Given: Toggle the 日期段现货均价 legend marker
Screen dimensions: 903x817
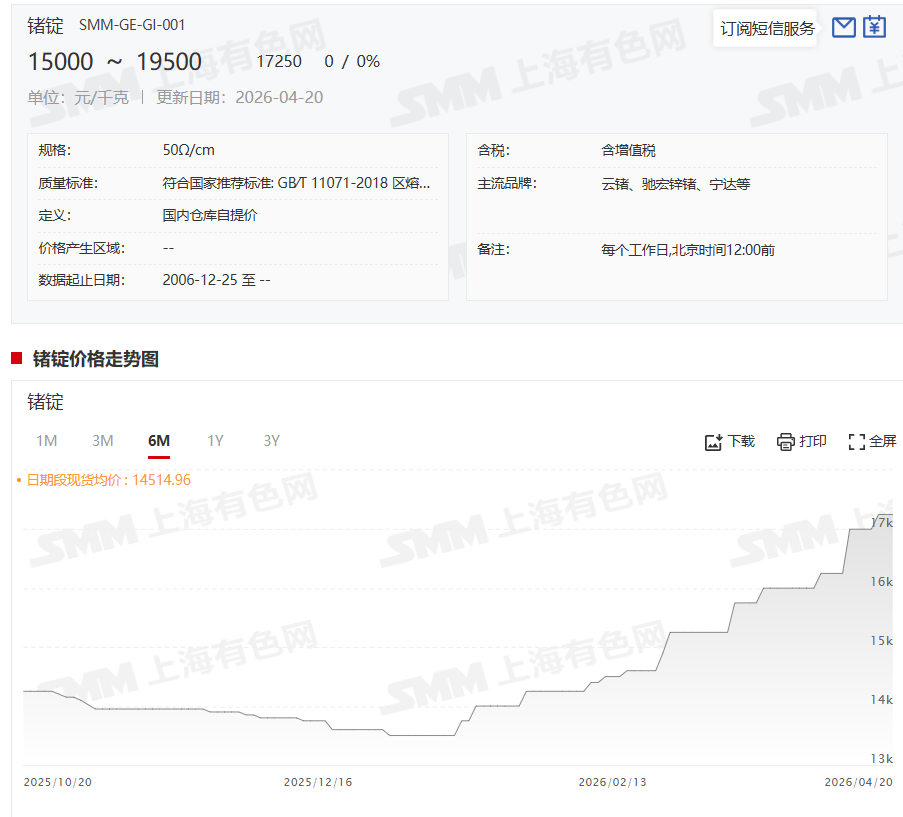Looking at the screenshot, I should click(19, 481).
